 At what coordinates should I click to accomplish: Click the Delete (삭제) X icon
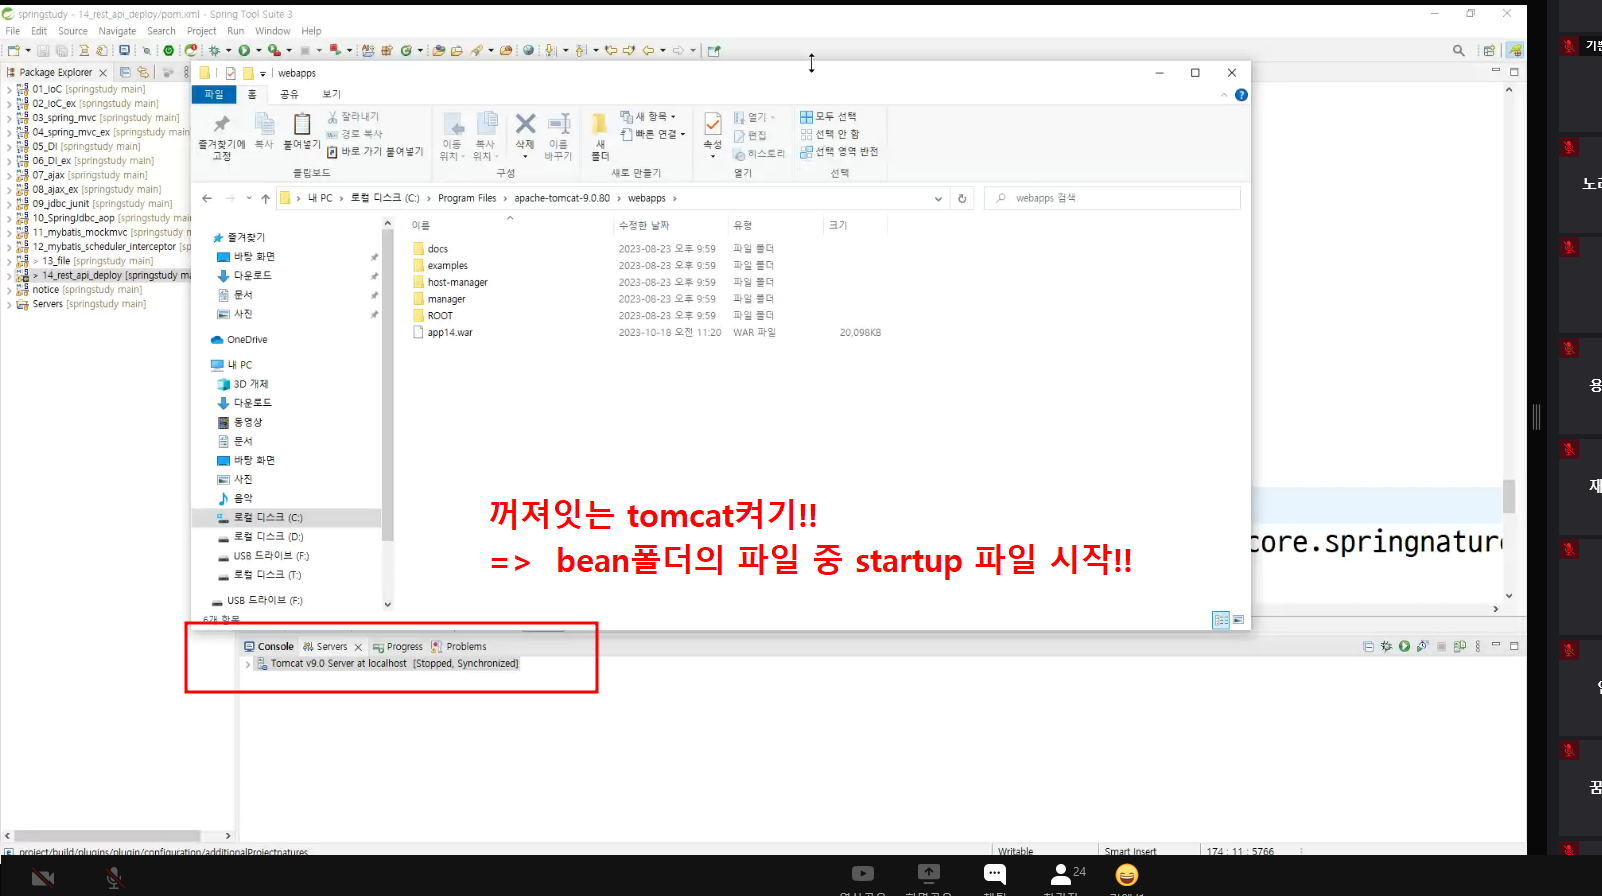click(525, 124)
